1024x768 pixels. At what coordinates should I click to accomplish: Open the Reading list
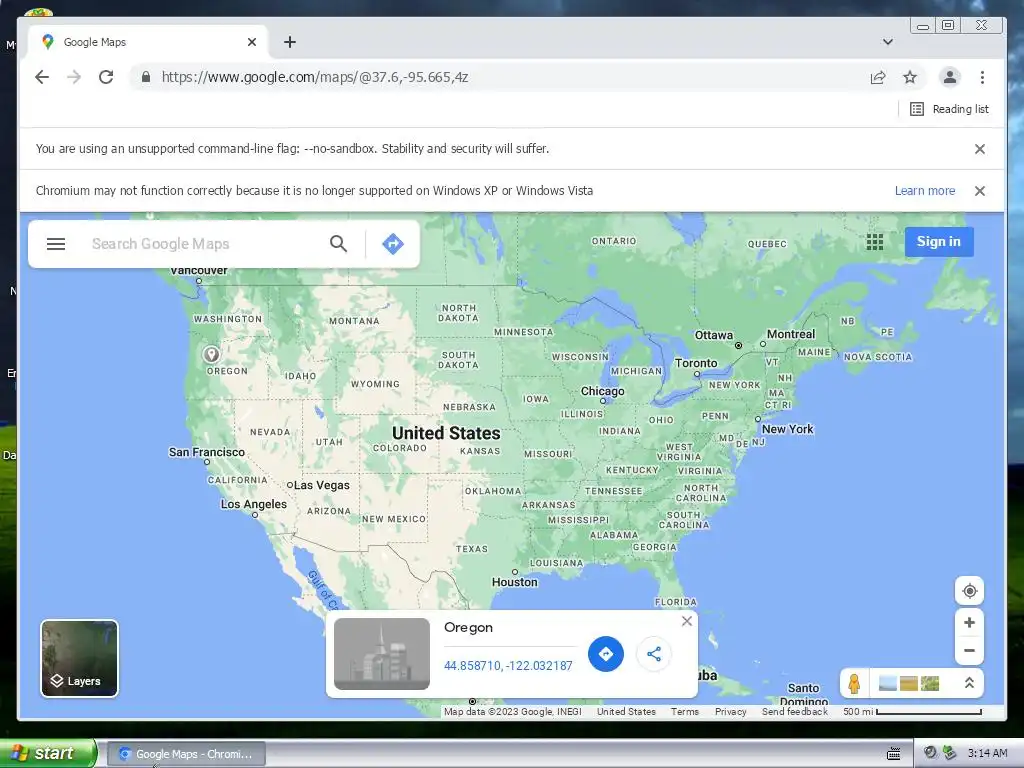click(x=950, y=109)
